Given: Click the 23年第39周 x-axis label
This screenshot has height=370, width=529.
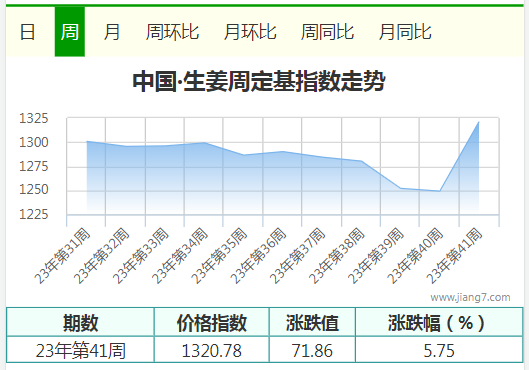Looking at the screenshot, I should click(x=376, y=256).
